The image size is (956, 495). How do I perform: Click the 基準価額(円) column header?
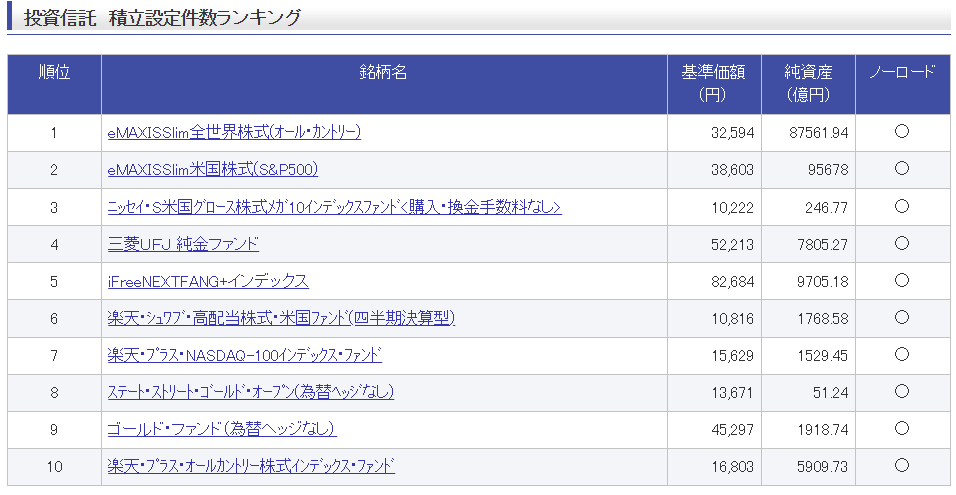click(714, 84)
